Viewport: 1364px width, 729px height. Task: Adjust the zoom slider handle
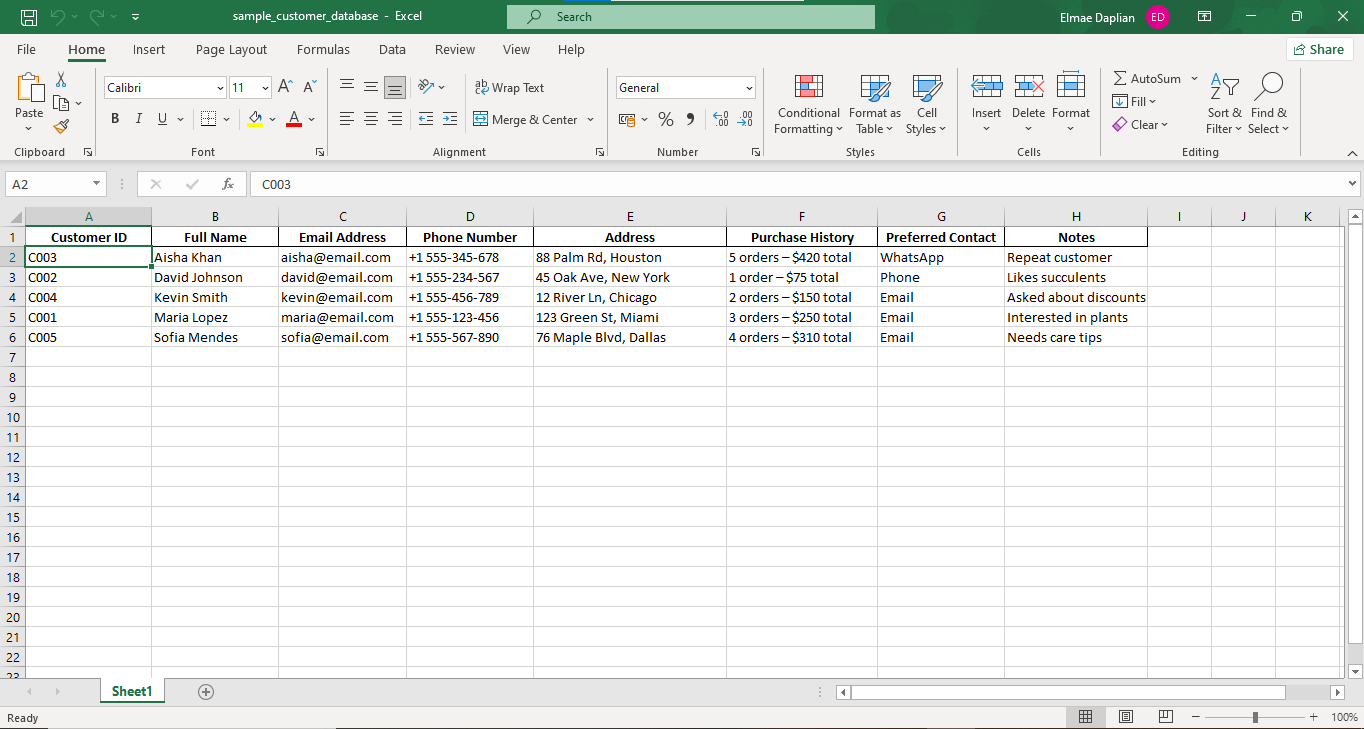pos(1255,717)
